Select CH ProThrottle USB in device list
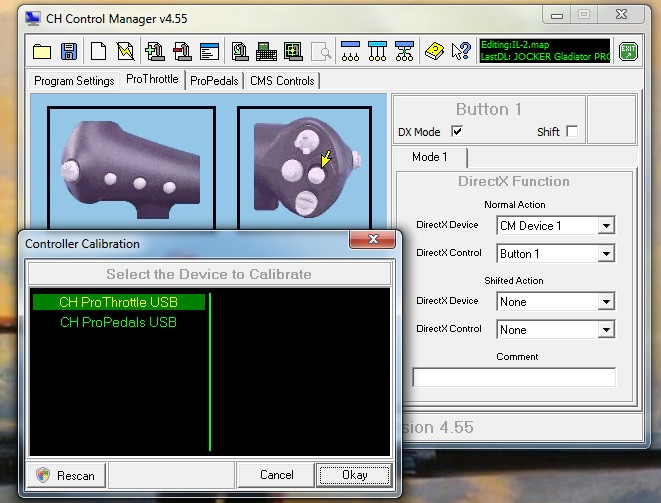The height and width of the screenshot is (503, 661). 119,302
